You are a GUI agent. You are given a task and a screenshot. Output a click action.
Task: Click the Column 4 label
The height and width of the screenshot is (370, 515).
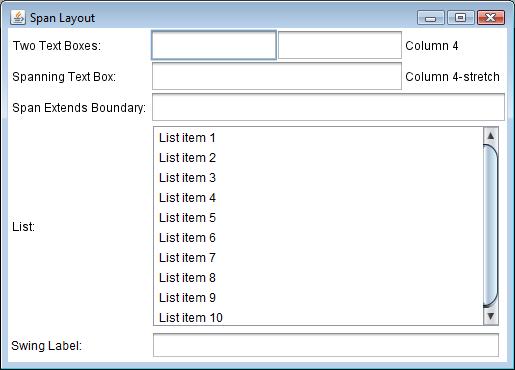point(432,46)
